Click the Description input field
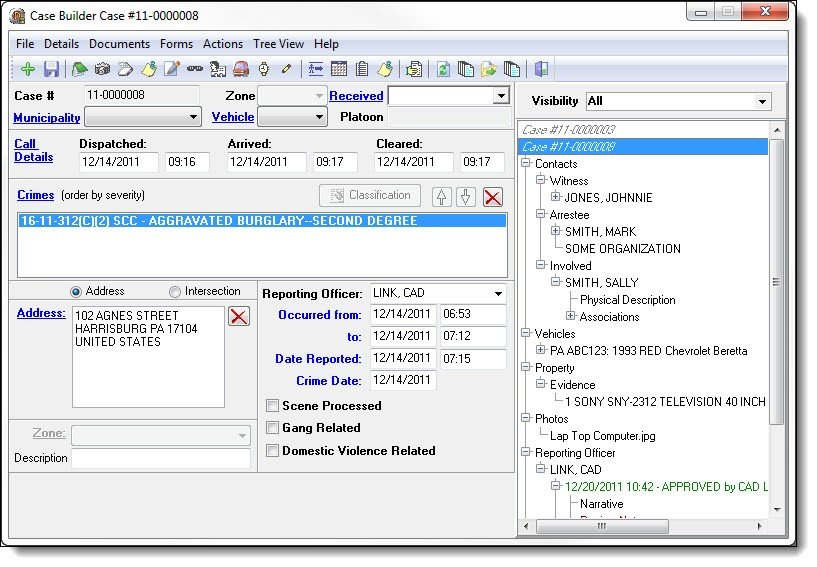This screenshot has width=817, height=567. (x=160, y=458)
